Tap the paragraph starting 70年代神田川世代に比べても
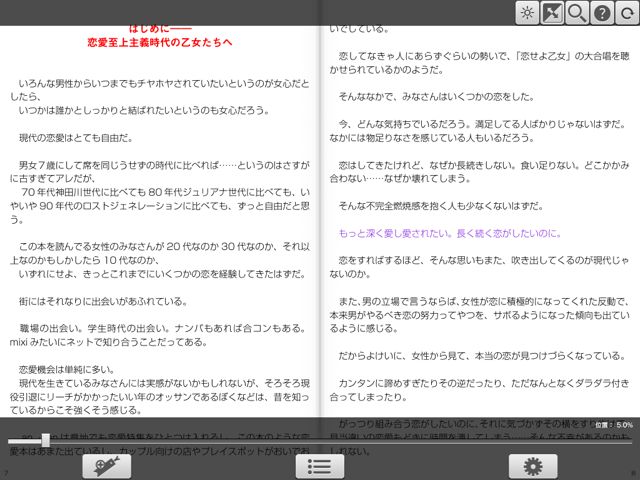This screenshot has height=480, width=640. pyautogui.click(x=160, y=206)
